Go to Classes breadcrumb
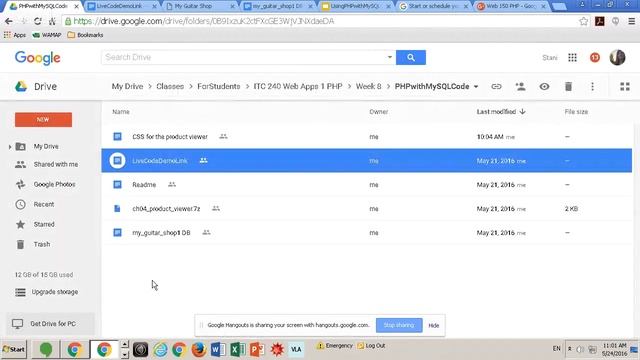This screenshot has width=640, height=360. pos(170,87)
